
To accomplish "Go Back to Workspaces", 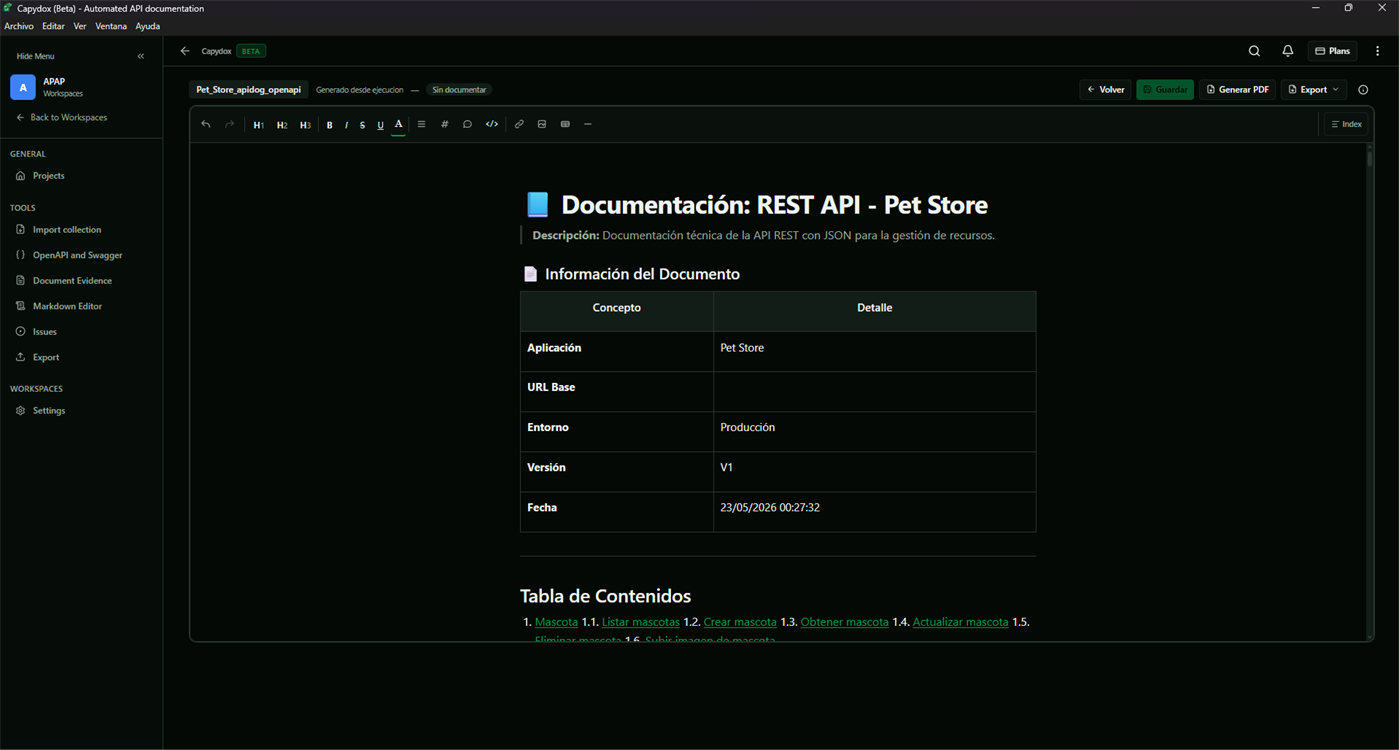I will click(62, 117).
